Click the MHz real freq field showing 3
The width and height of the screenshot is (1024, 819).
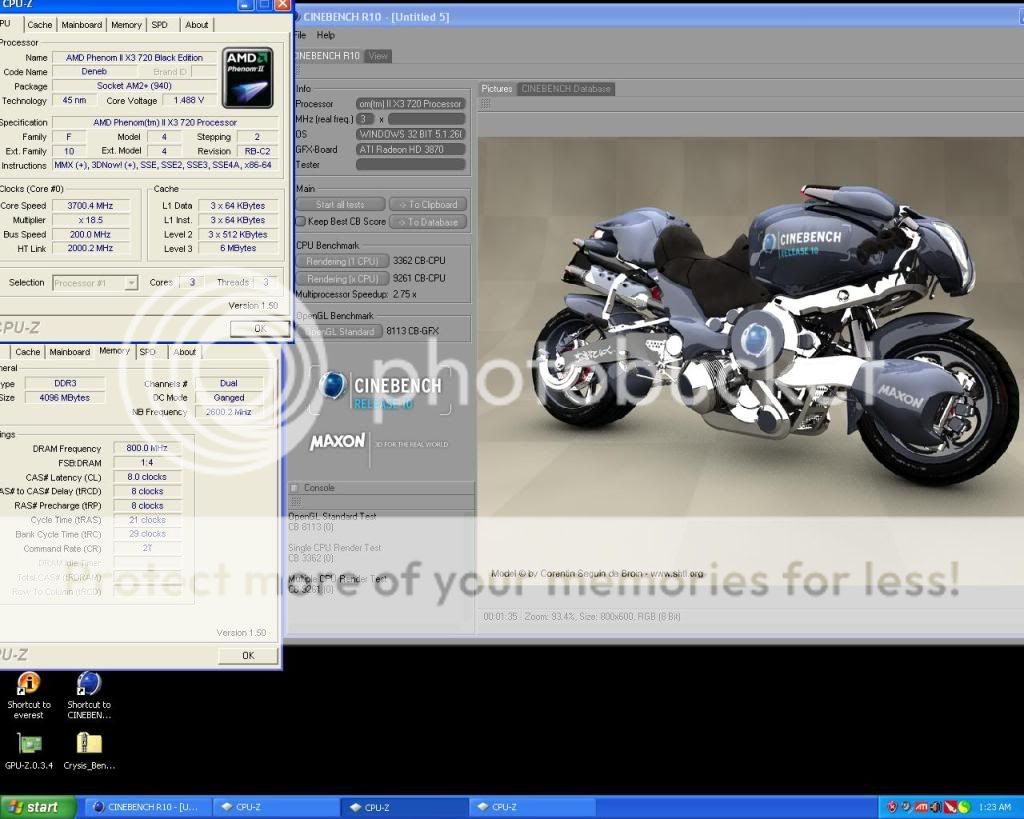pyautogui.click(x=366, y=119)
